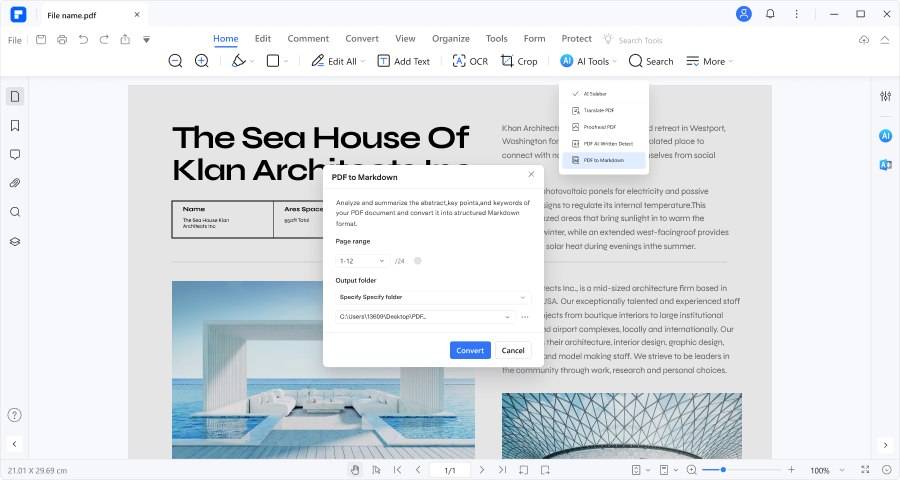Redo the last action

pyautogui.click(x=104, y=40)
